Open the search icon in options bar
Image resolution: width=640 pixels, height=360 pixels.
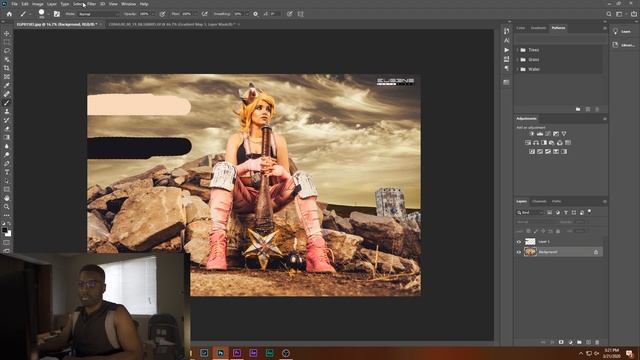[609, 14]
